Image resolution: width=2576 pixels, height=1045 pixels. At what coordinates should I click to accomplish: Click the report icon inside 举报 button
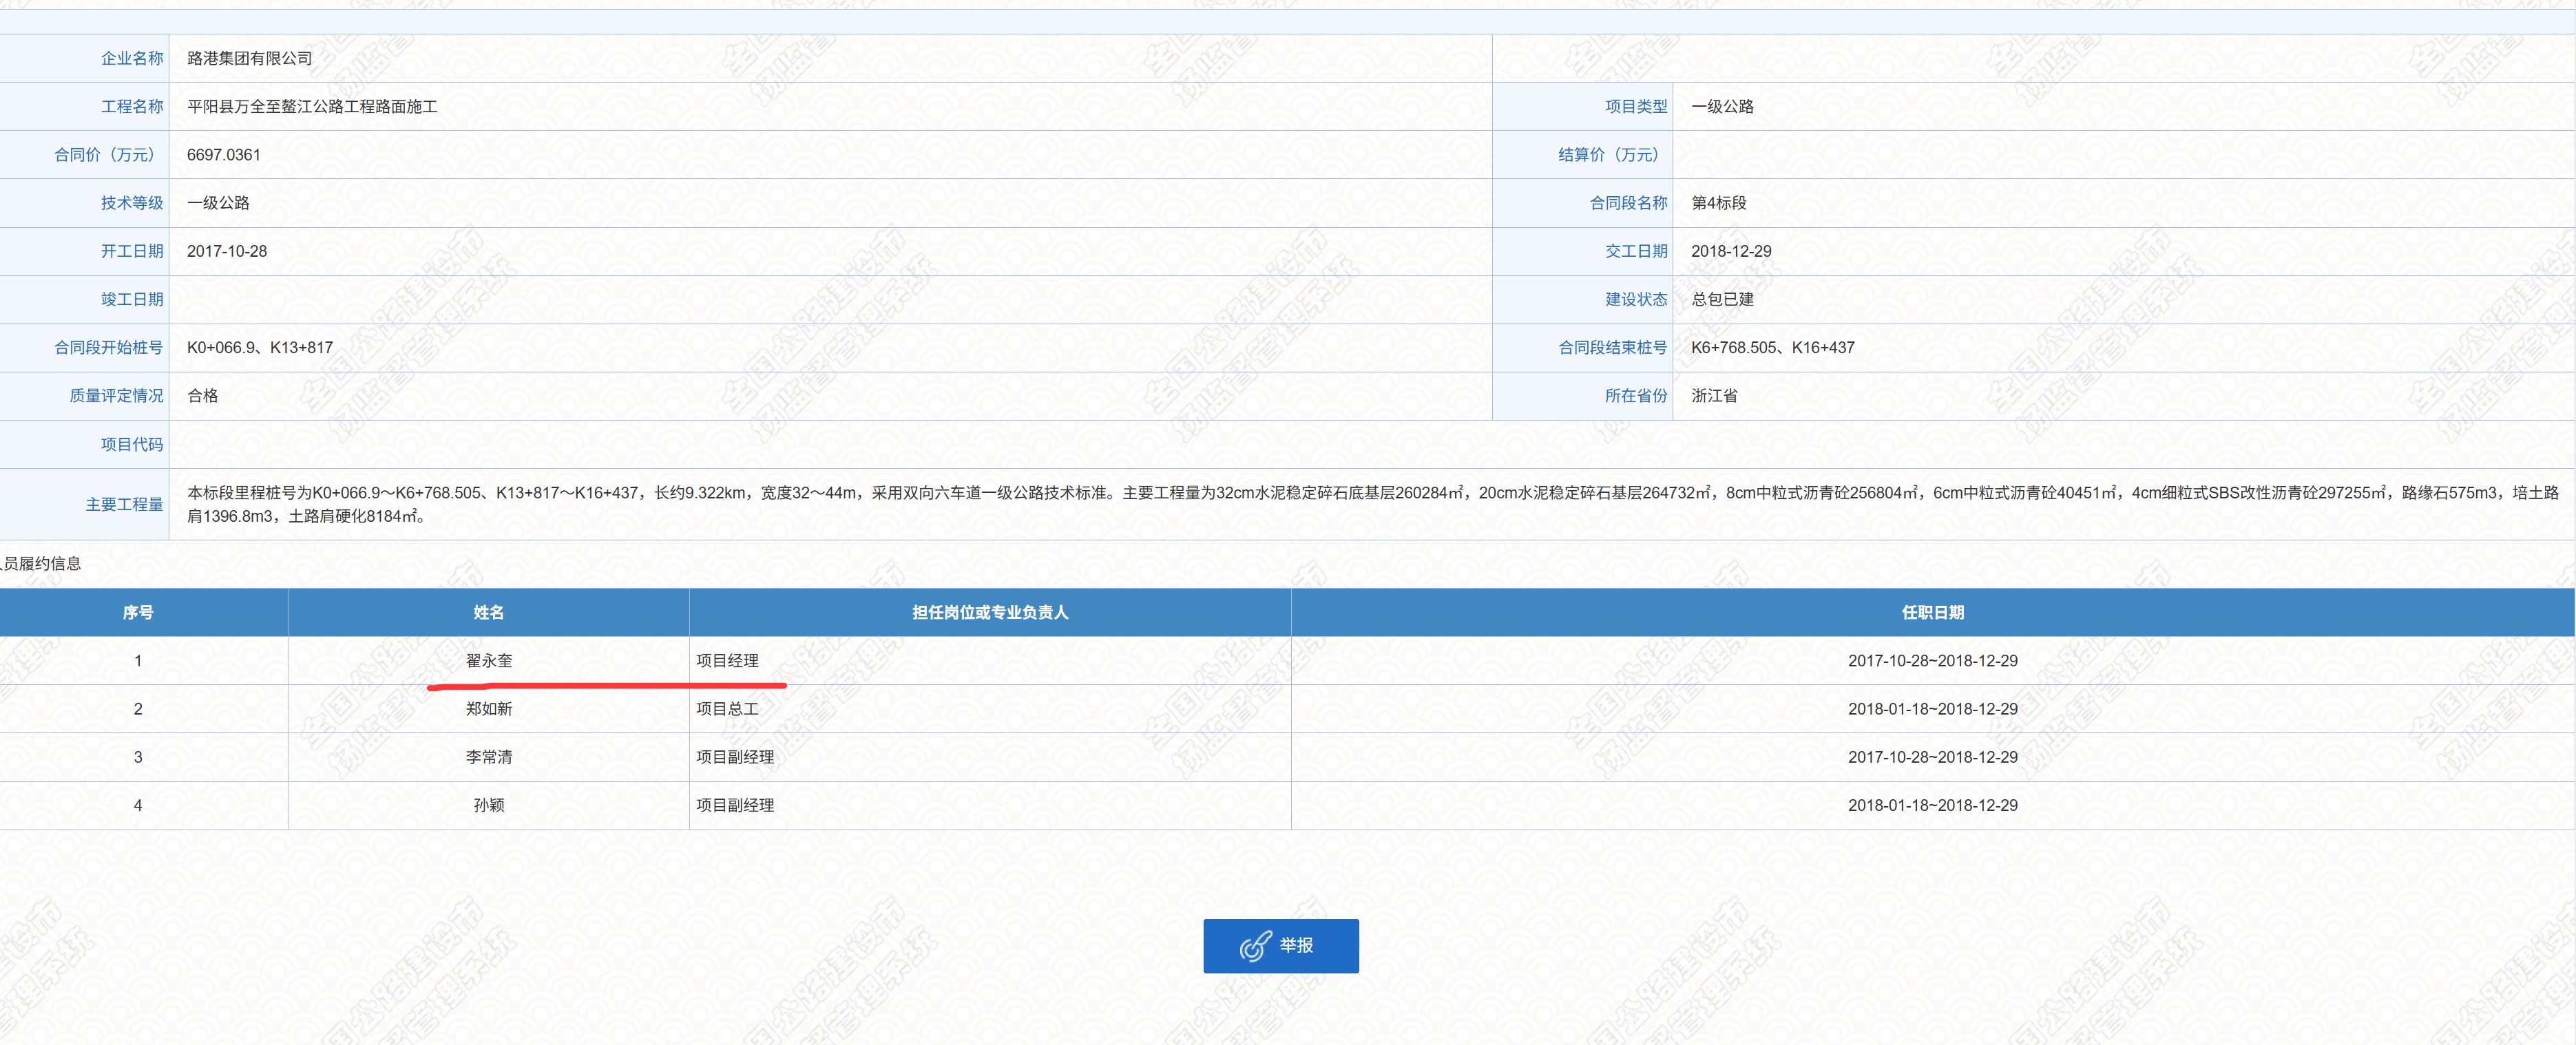point(1255,946)
